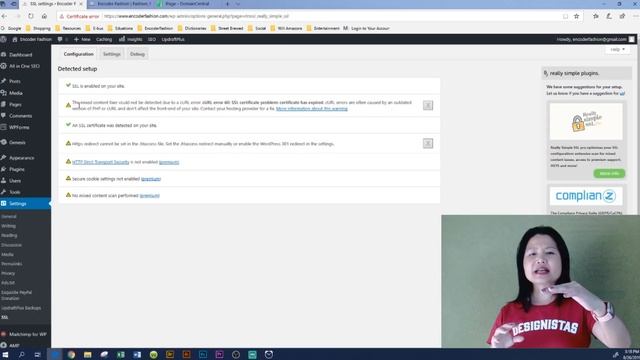The width and height of the screenshot is (640, 360).
Task: Open the Google bookmark
Action: point(11,29)
